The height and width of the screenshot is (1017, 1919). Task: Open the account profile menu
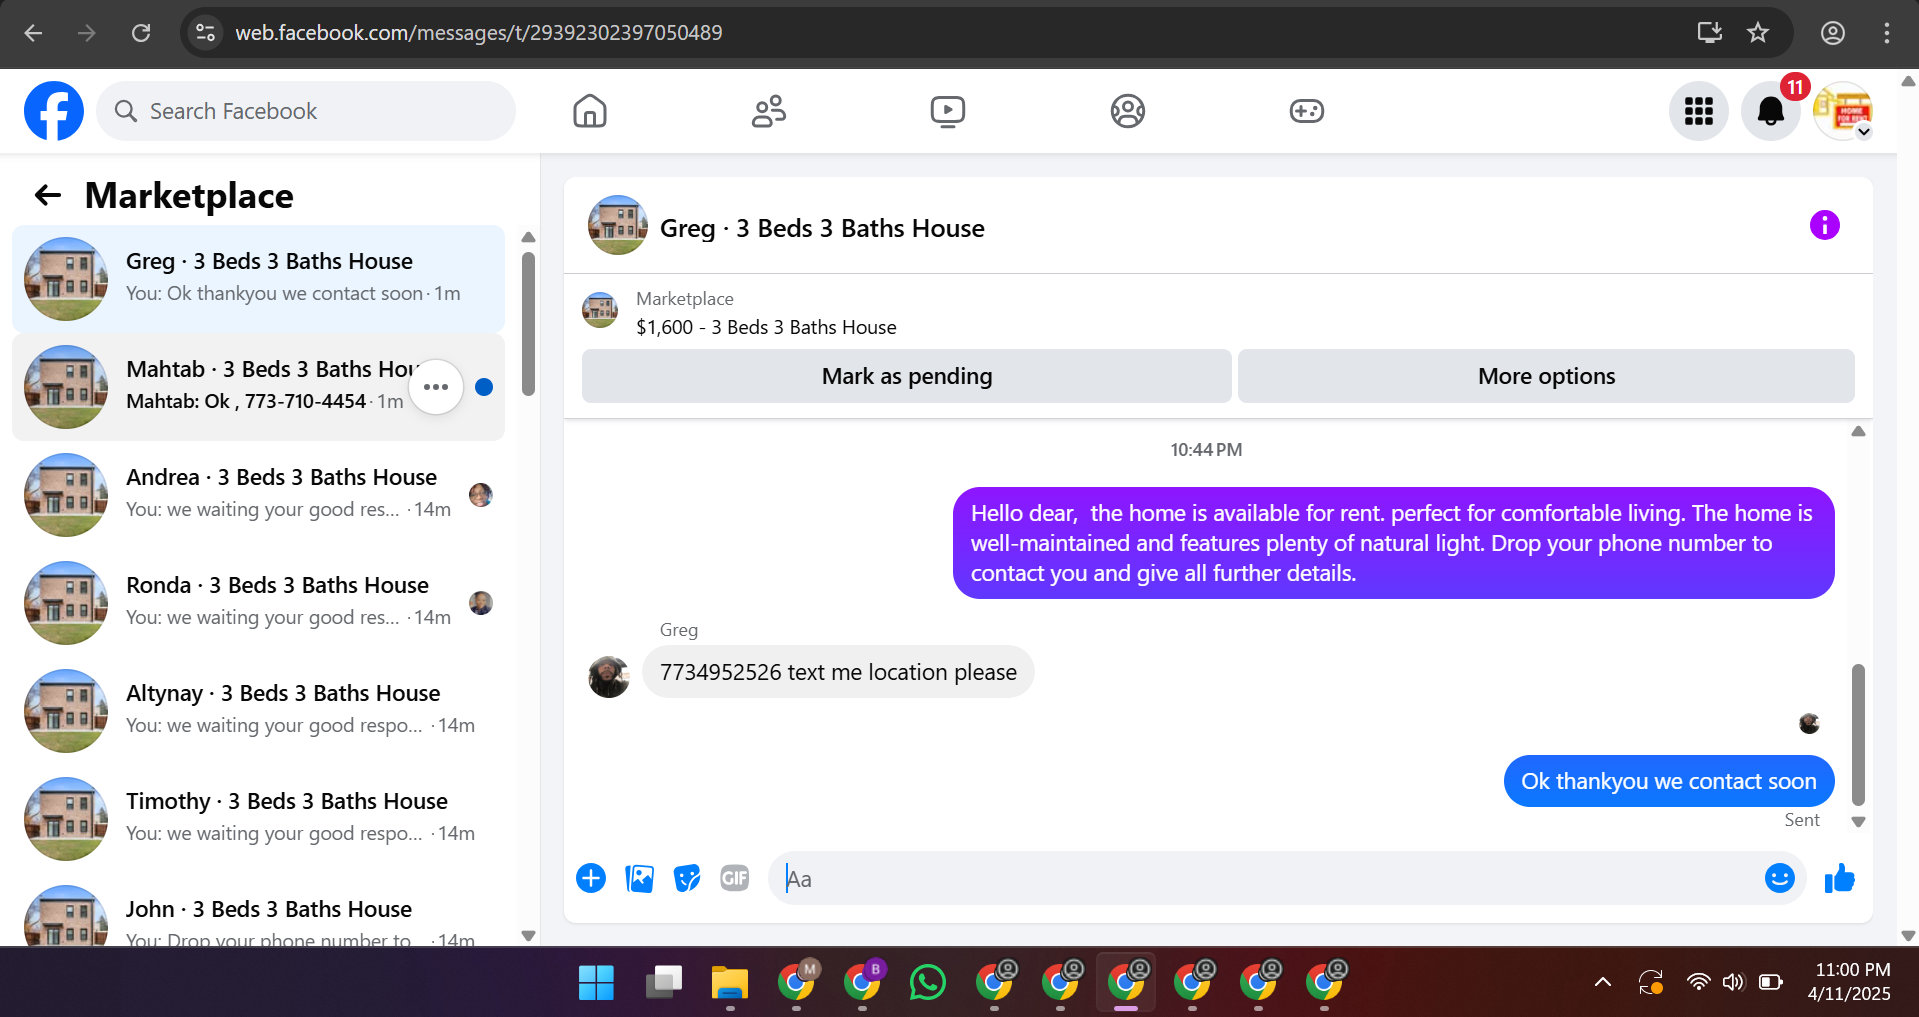point(1843,111)
